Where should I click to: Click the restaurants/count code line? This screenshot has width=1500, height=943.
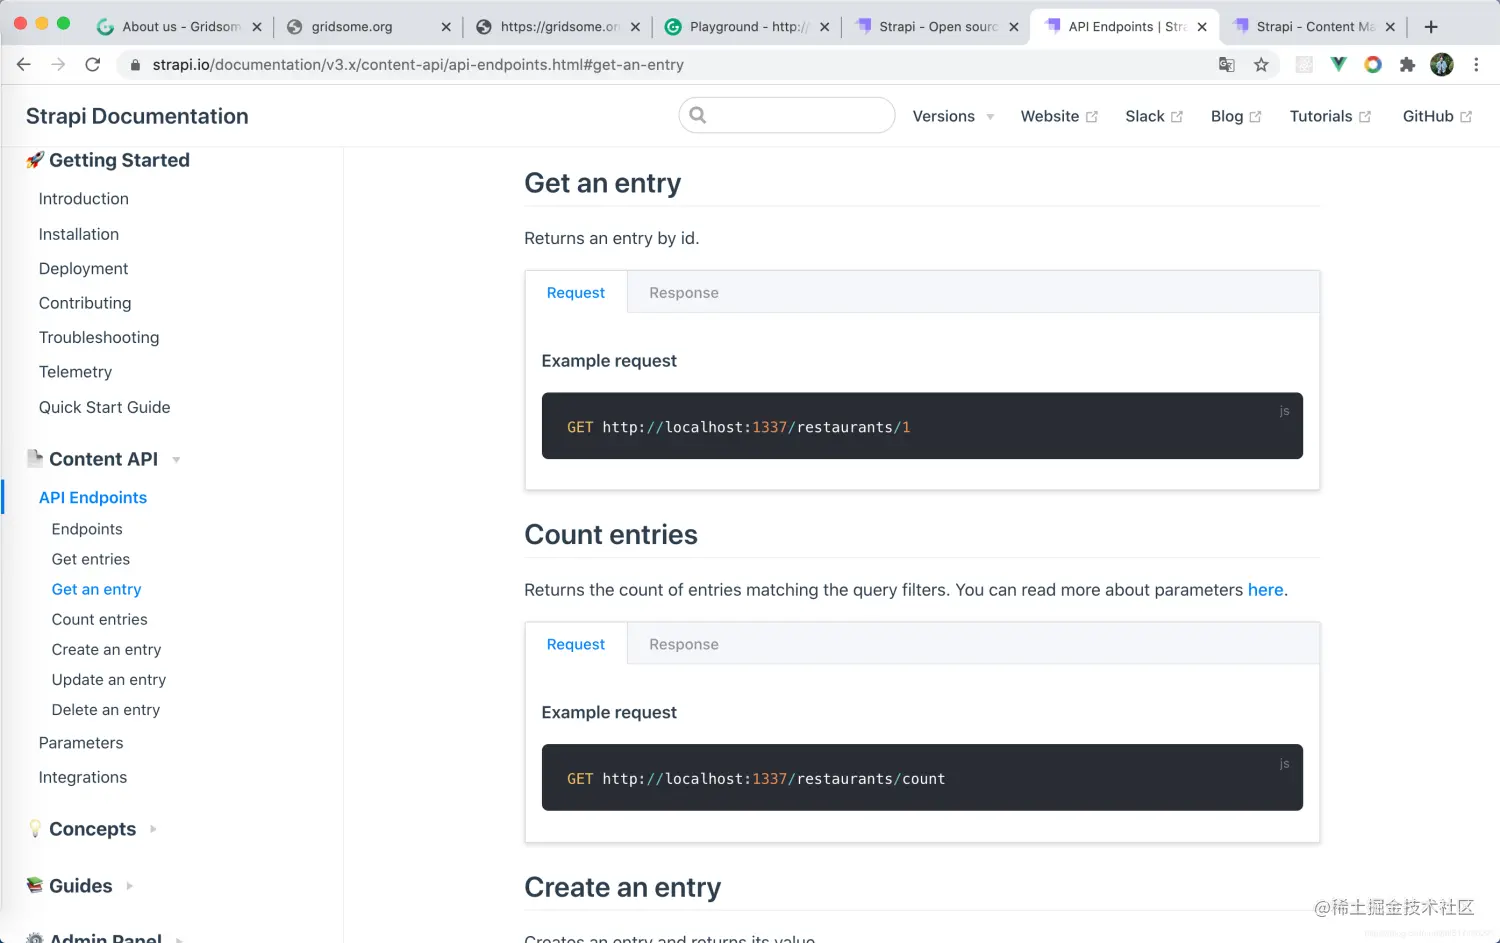(756, 779)
